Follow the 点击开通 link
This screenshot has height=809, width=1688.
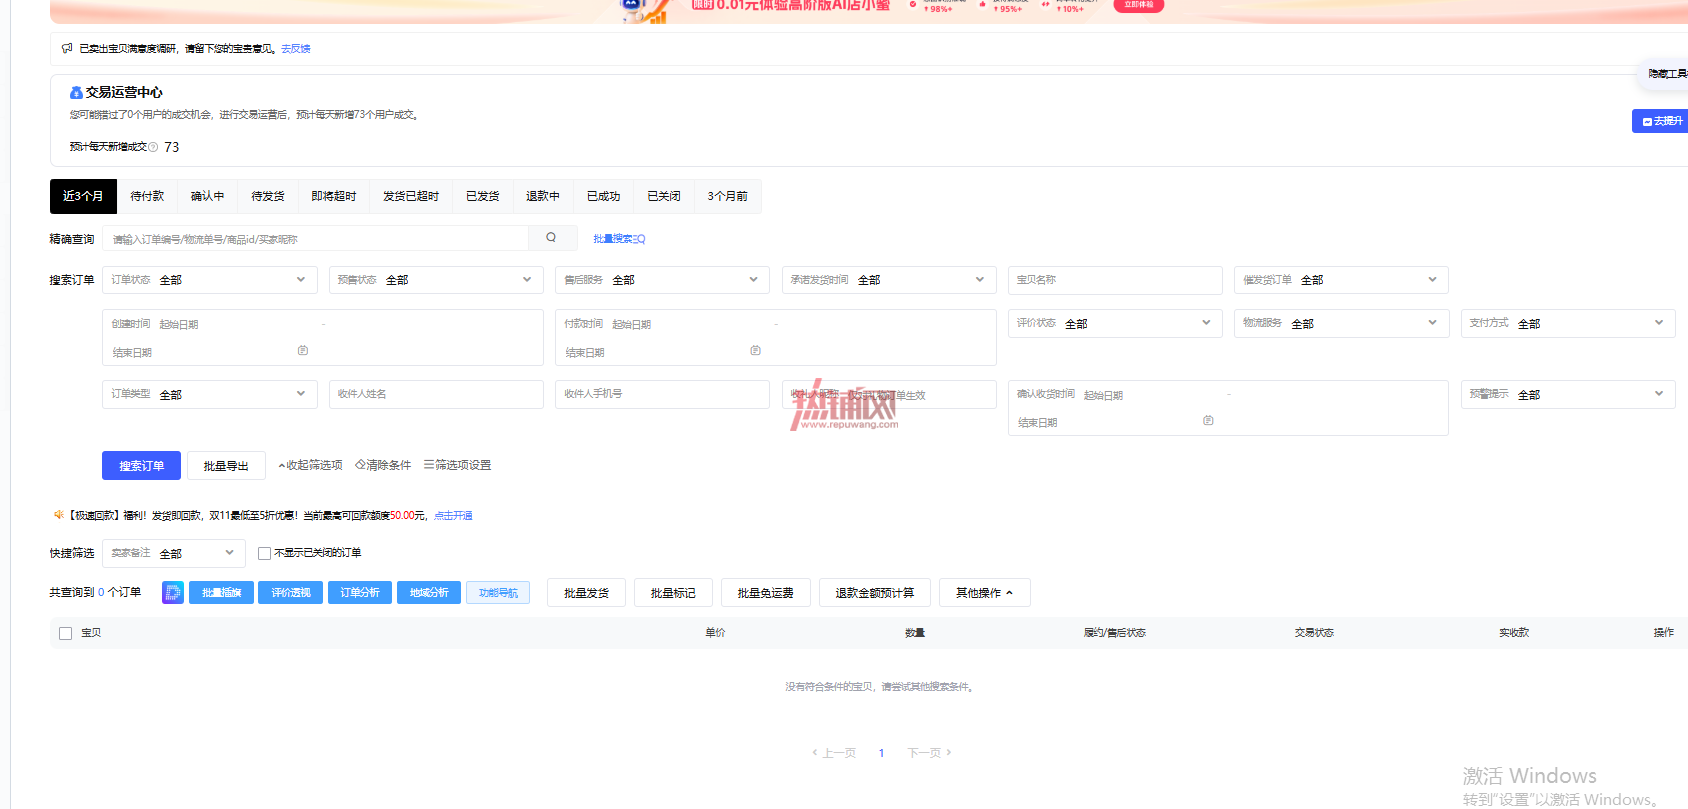pyautogui.click(x=453, y=516)
